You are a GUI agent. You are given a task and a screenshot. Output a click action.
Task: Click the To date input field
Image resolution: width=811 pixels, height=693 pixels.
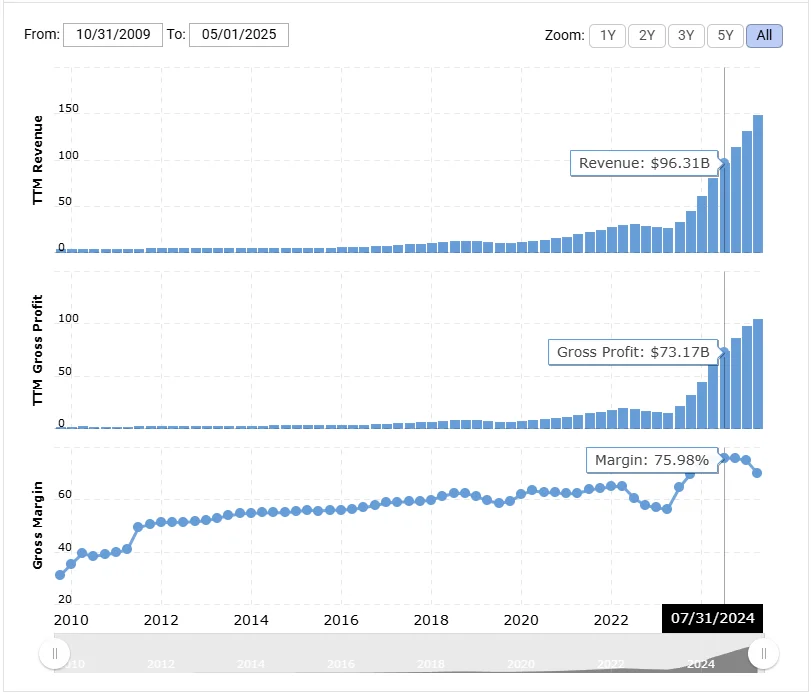238,35
